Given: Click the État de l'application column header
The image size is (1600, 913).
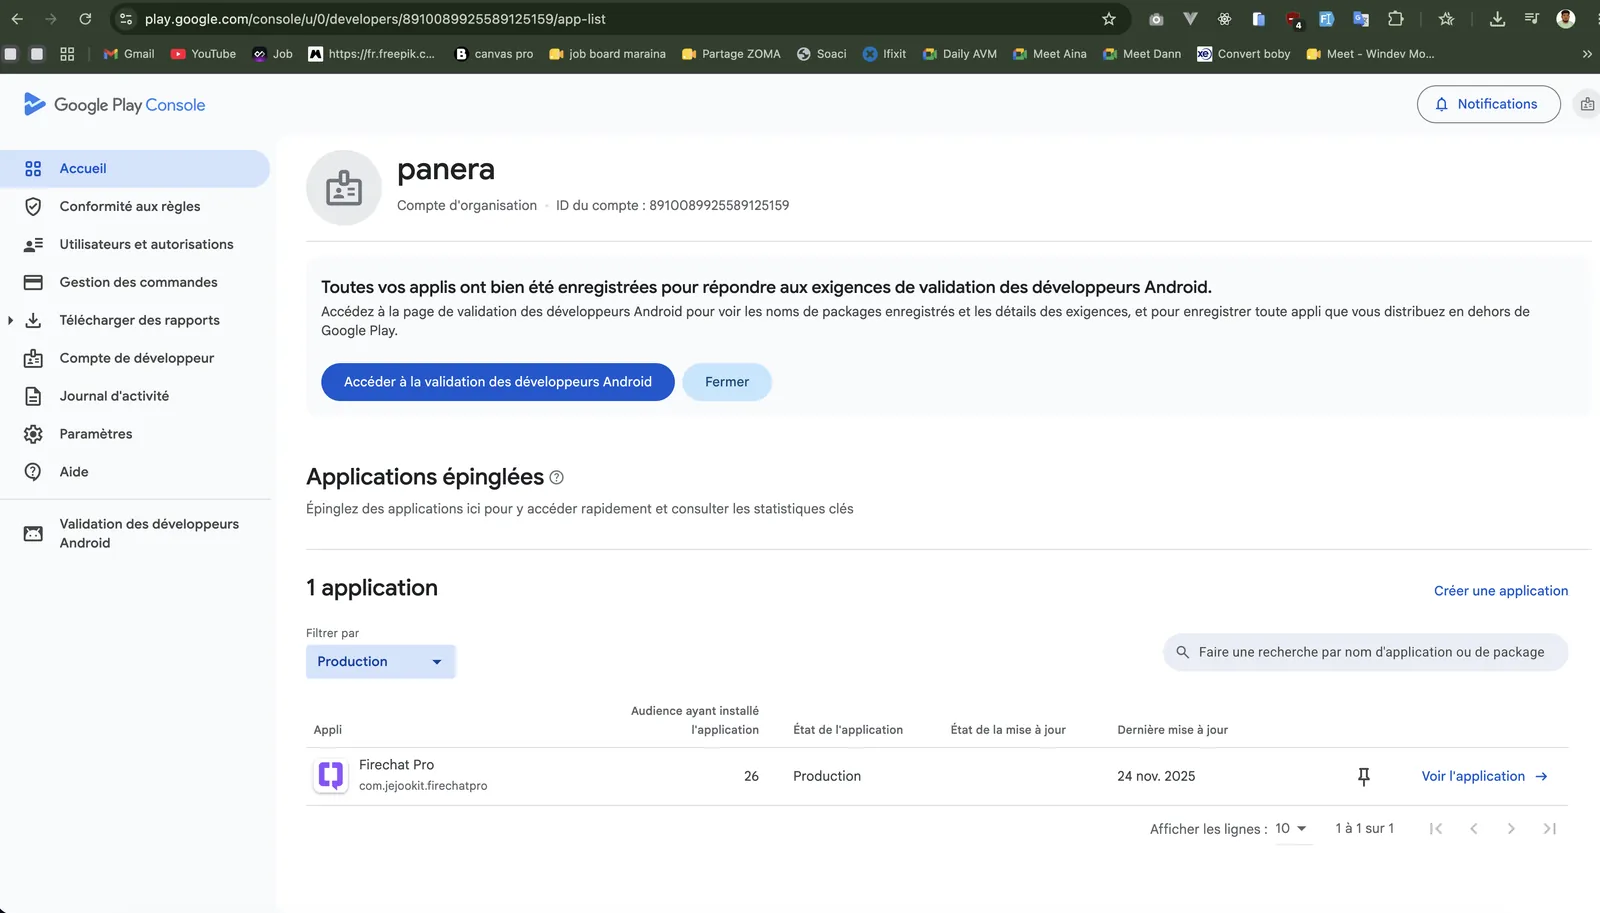Looking at the screenshot, I should click(x=848, y=730).
